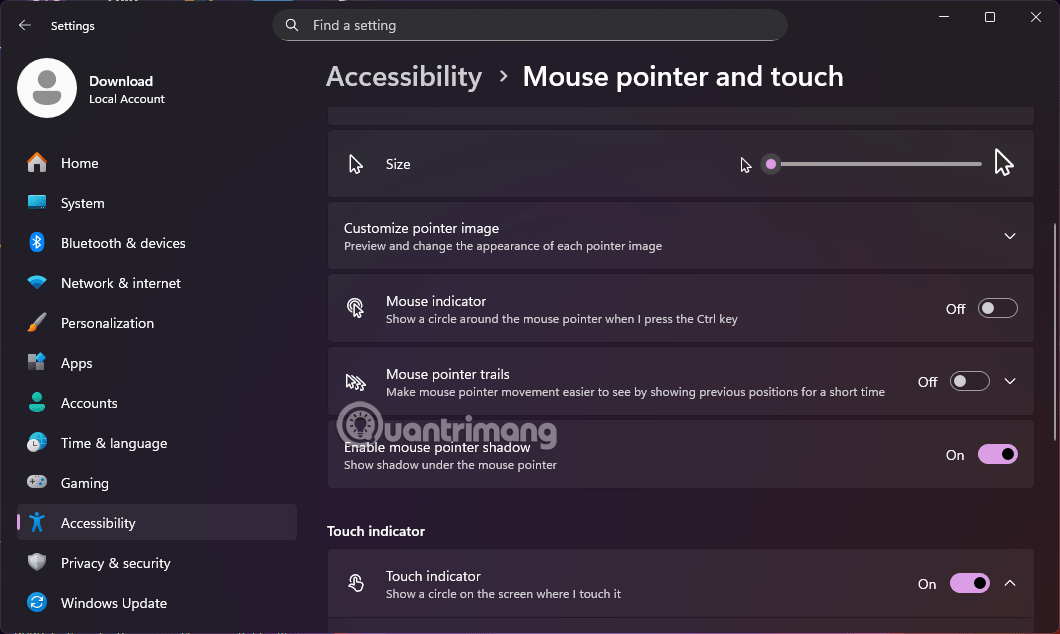Click the Windows Update icon
The width and height of the screenshot is (1060, 634).
(x=37, y=603)
